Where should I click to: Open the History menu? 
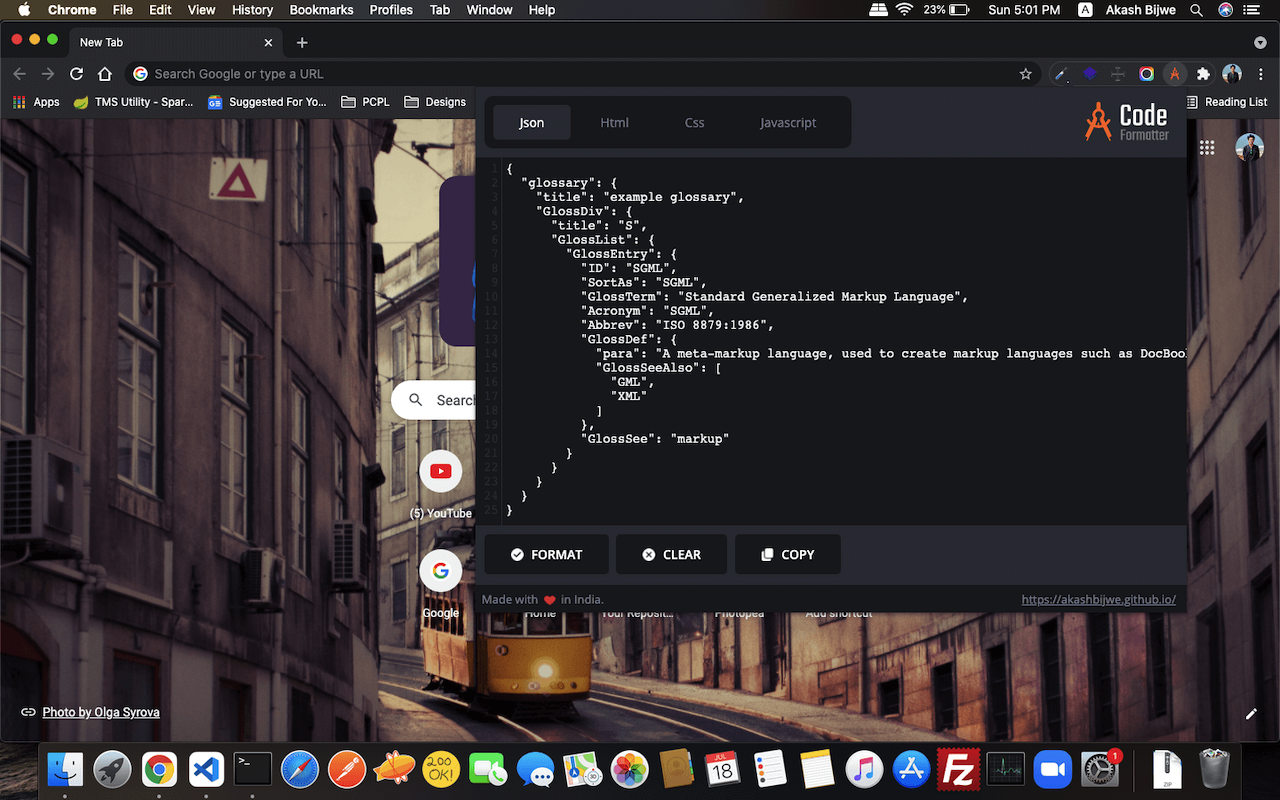pos(252,10)
